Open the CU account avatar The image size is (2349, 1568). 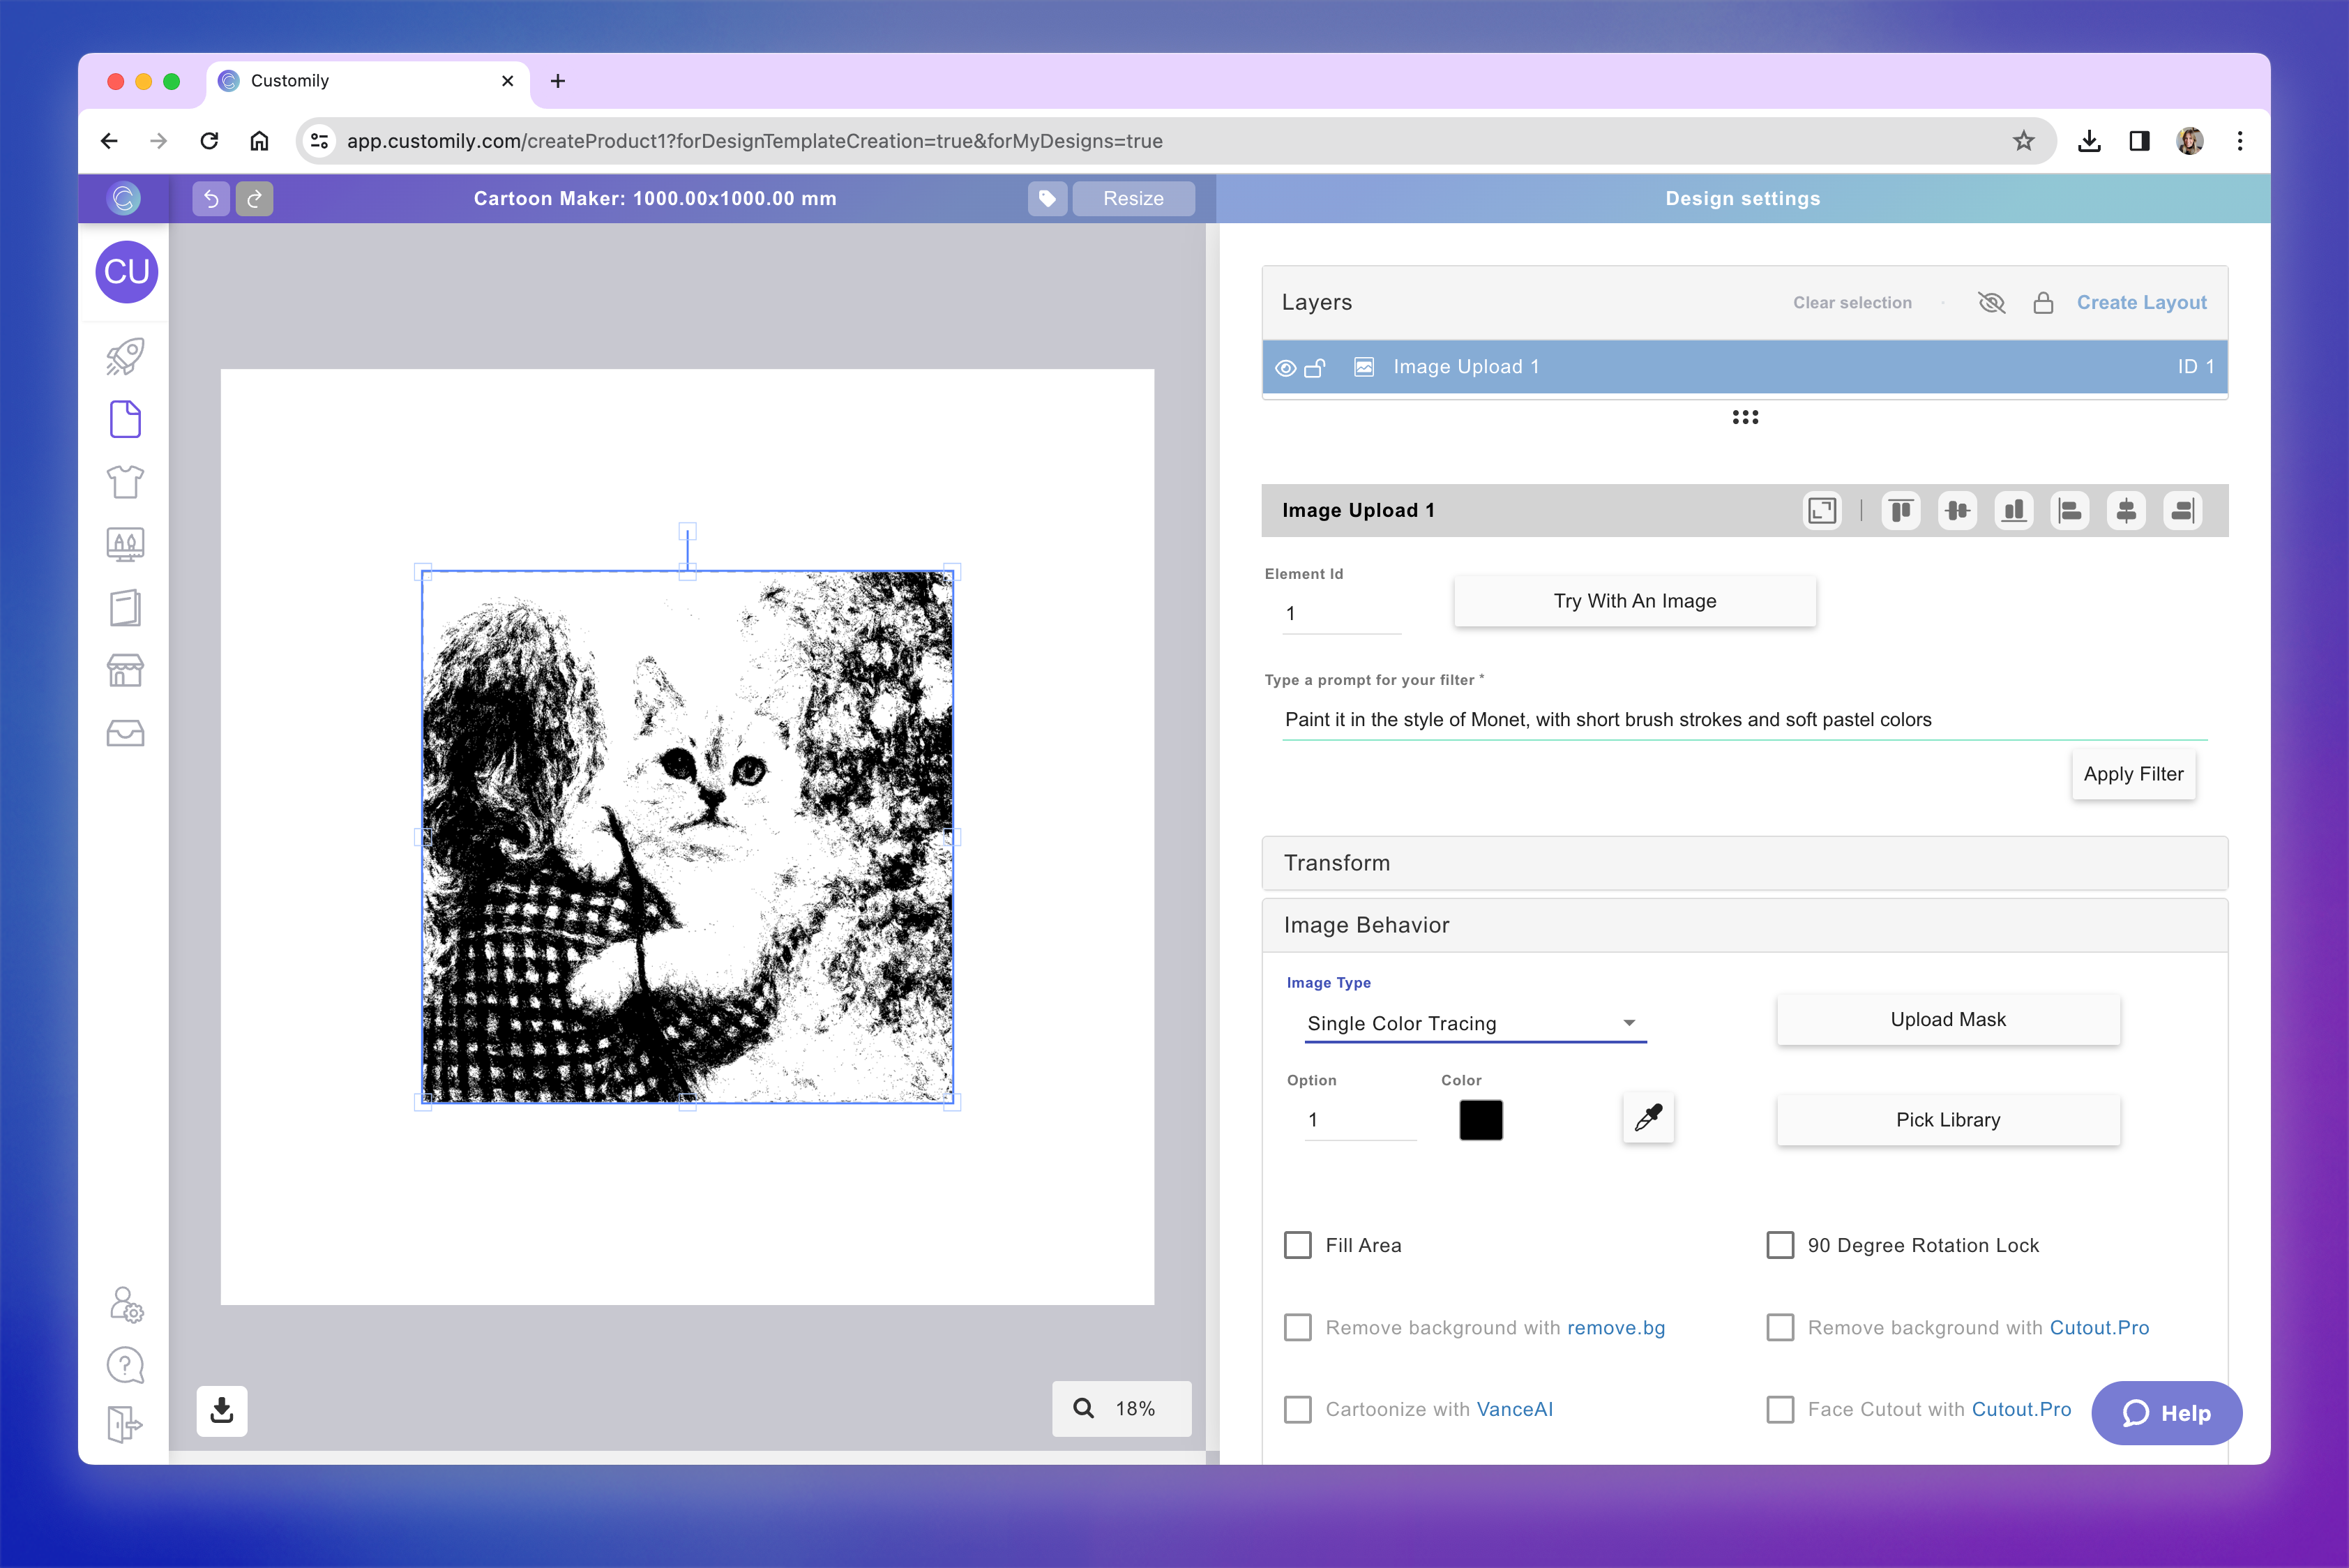[x=126, y=271]
